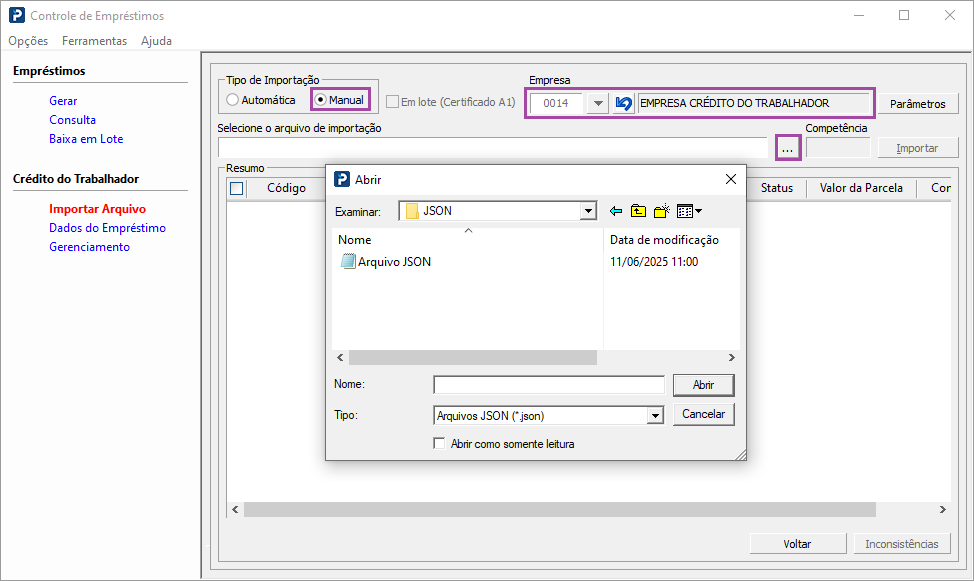974x581 pixels.
Task: Select the Arquivo JSON file name
Action: 394,262
